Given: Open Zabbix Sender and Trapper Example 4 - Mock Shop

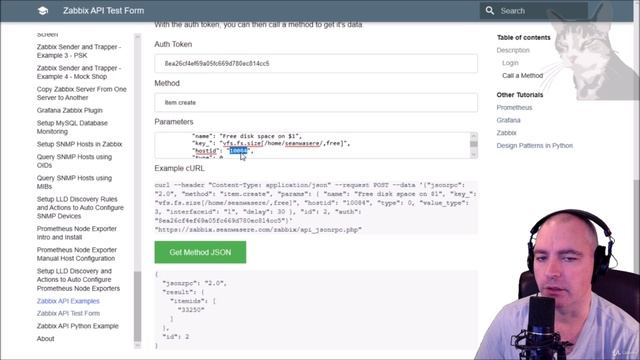Looking at the screenshot, I should [79, 72].
